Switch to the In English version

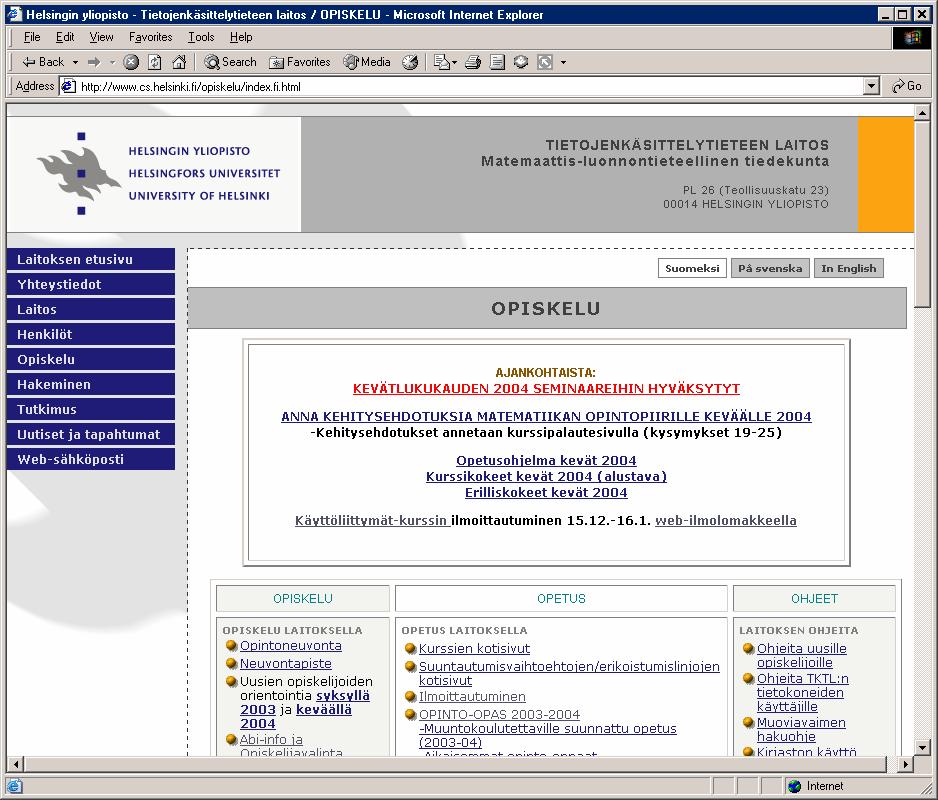848,268
